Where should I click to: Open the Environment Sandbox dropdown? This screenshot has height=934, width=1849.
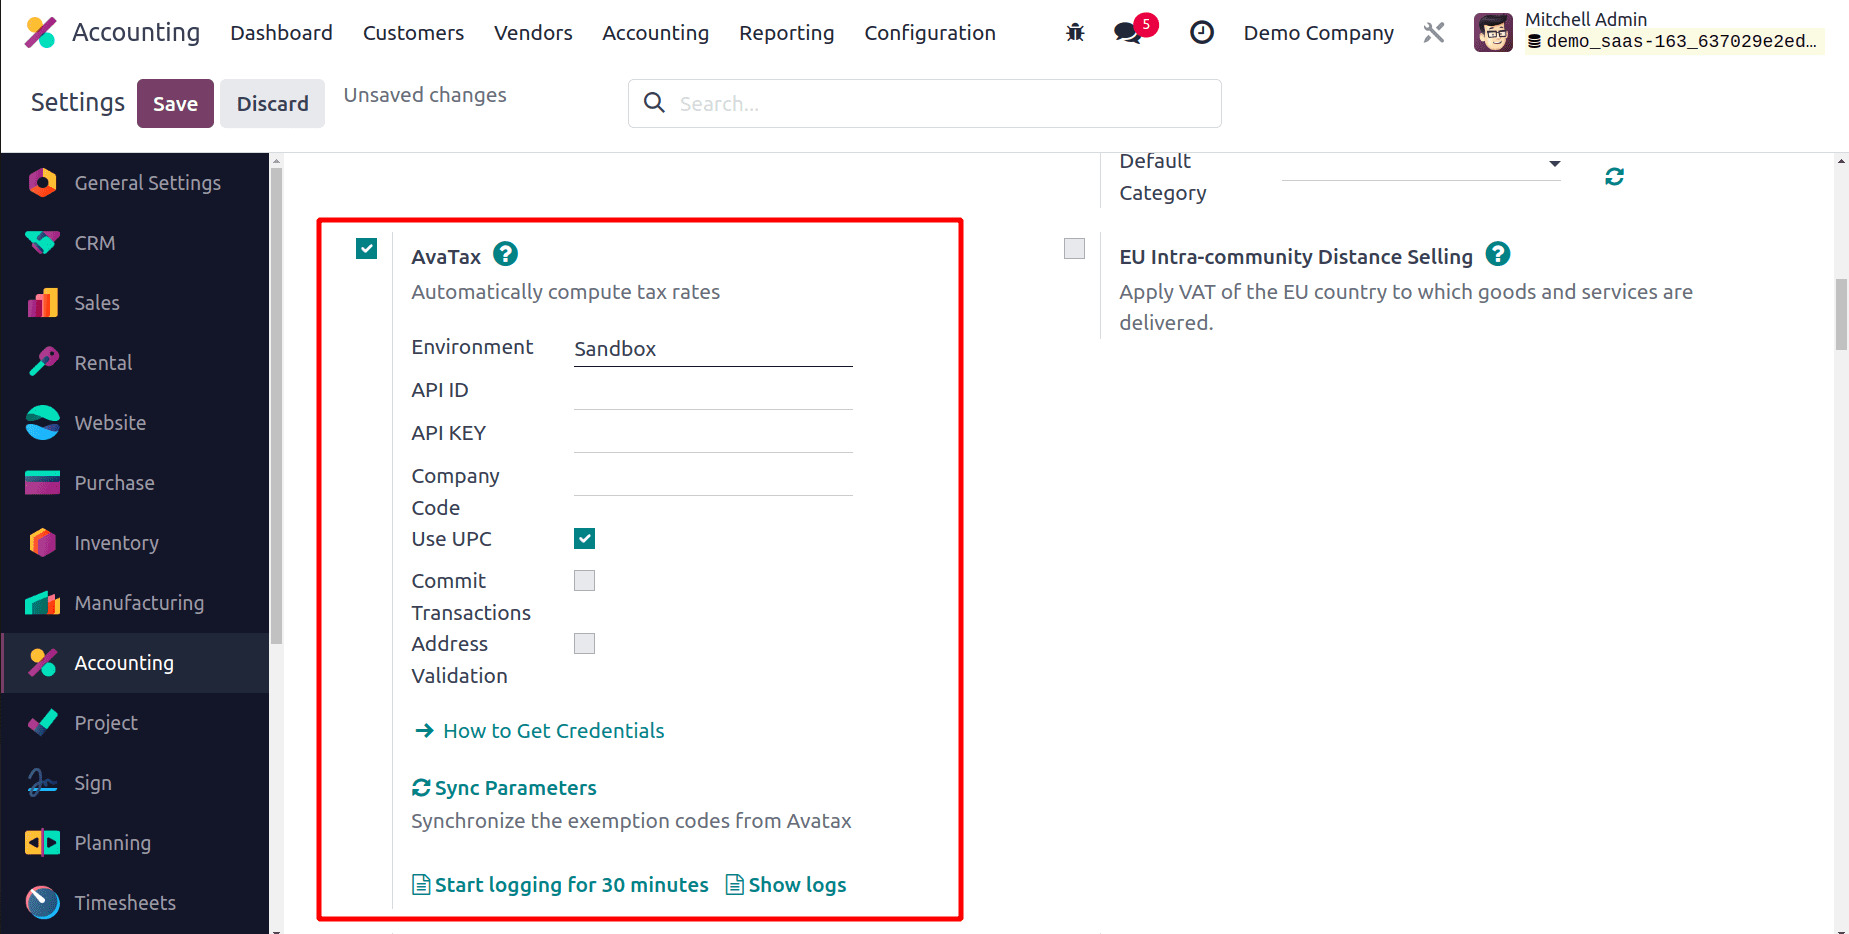point(712,349)
